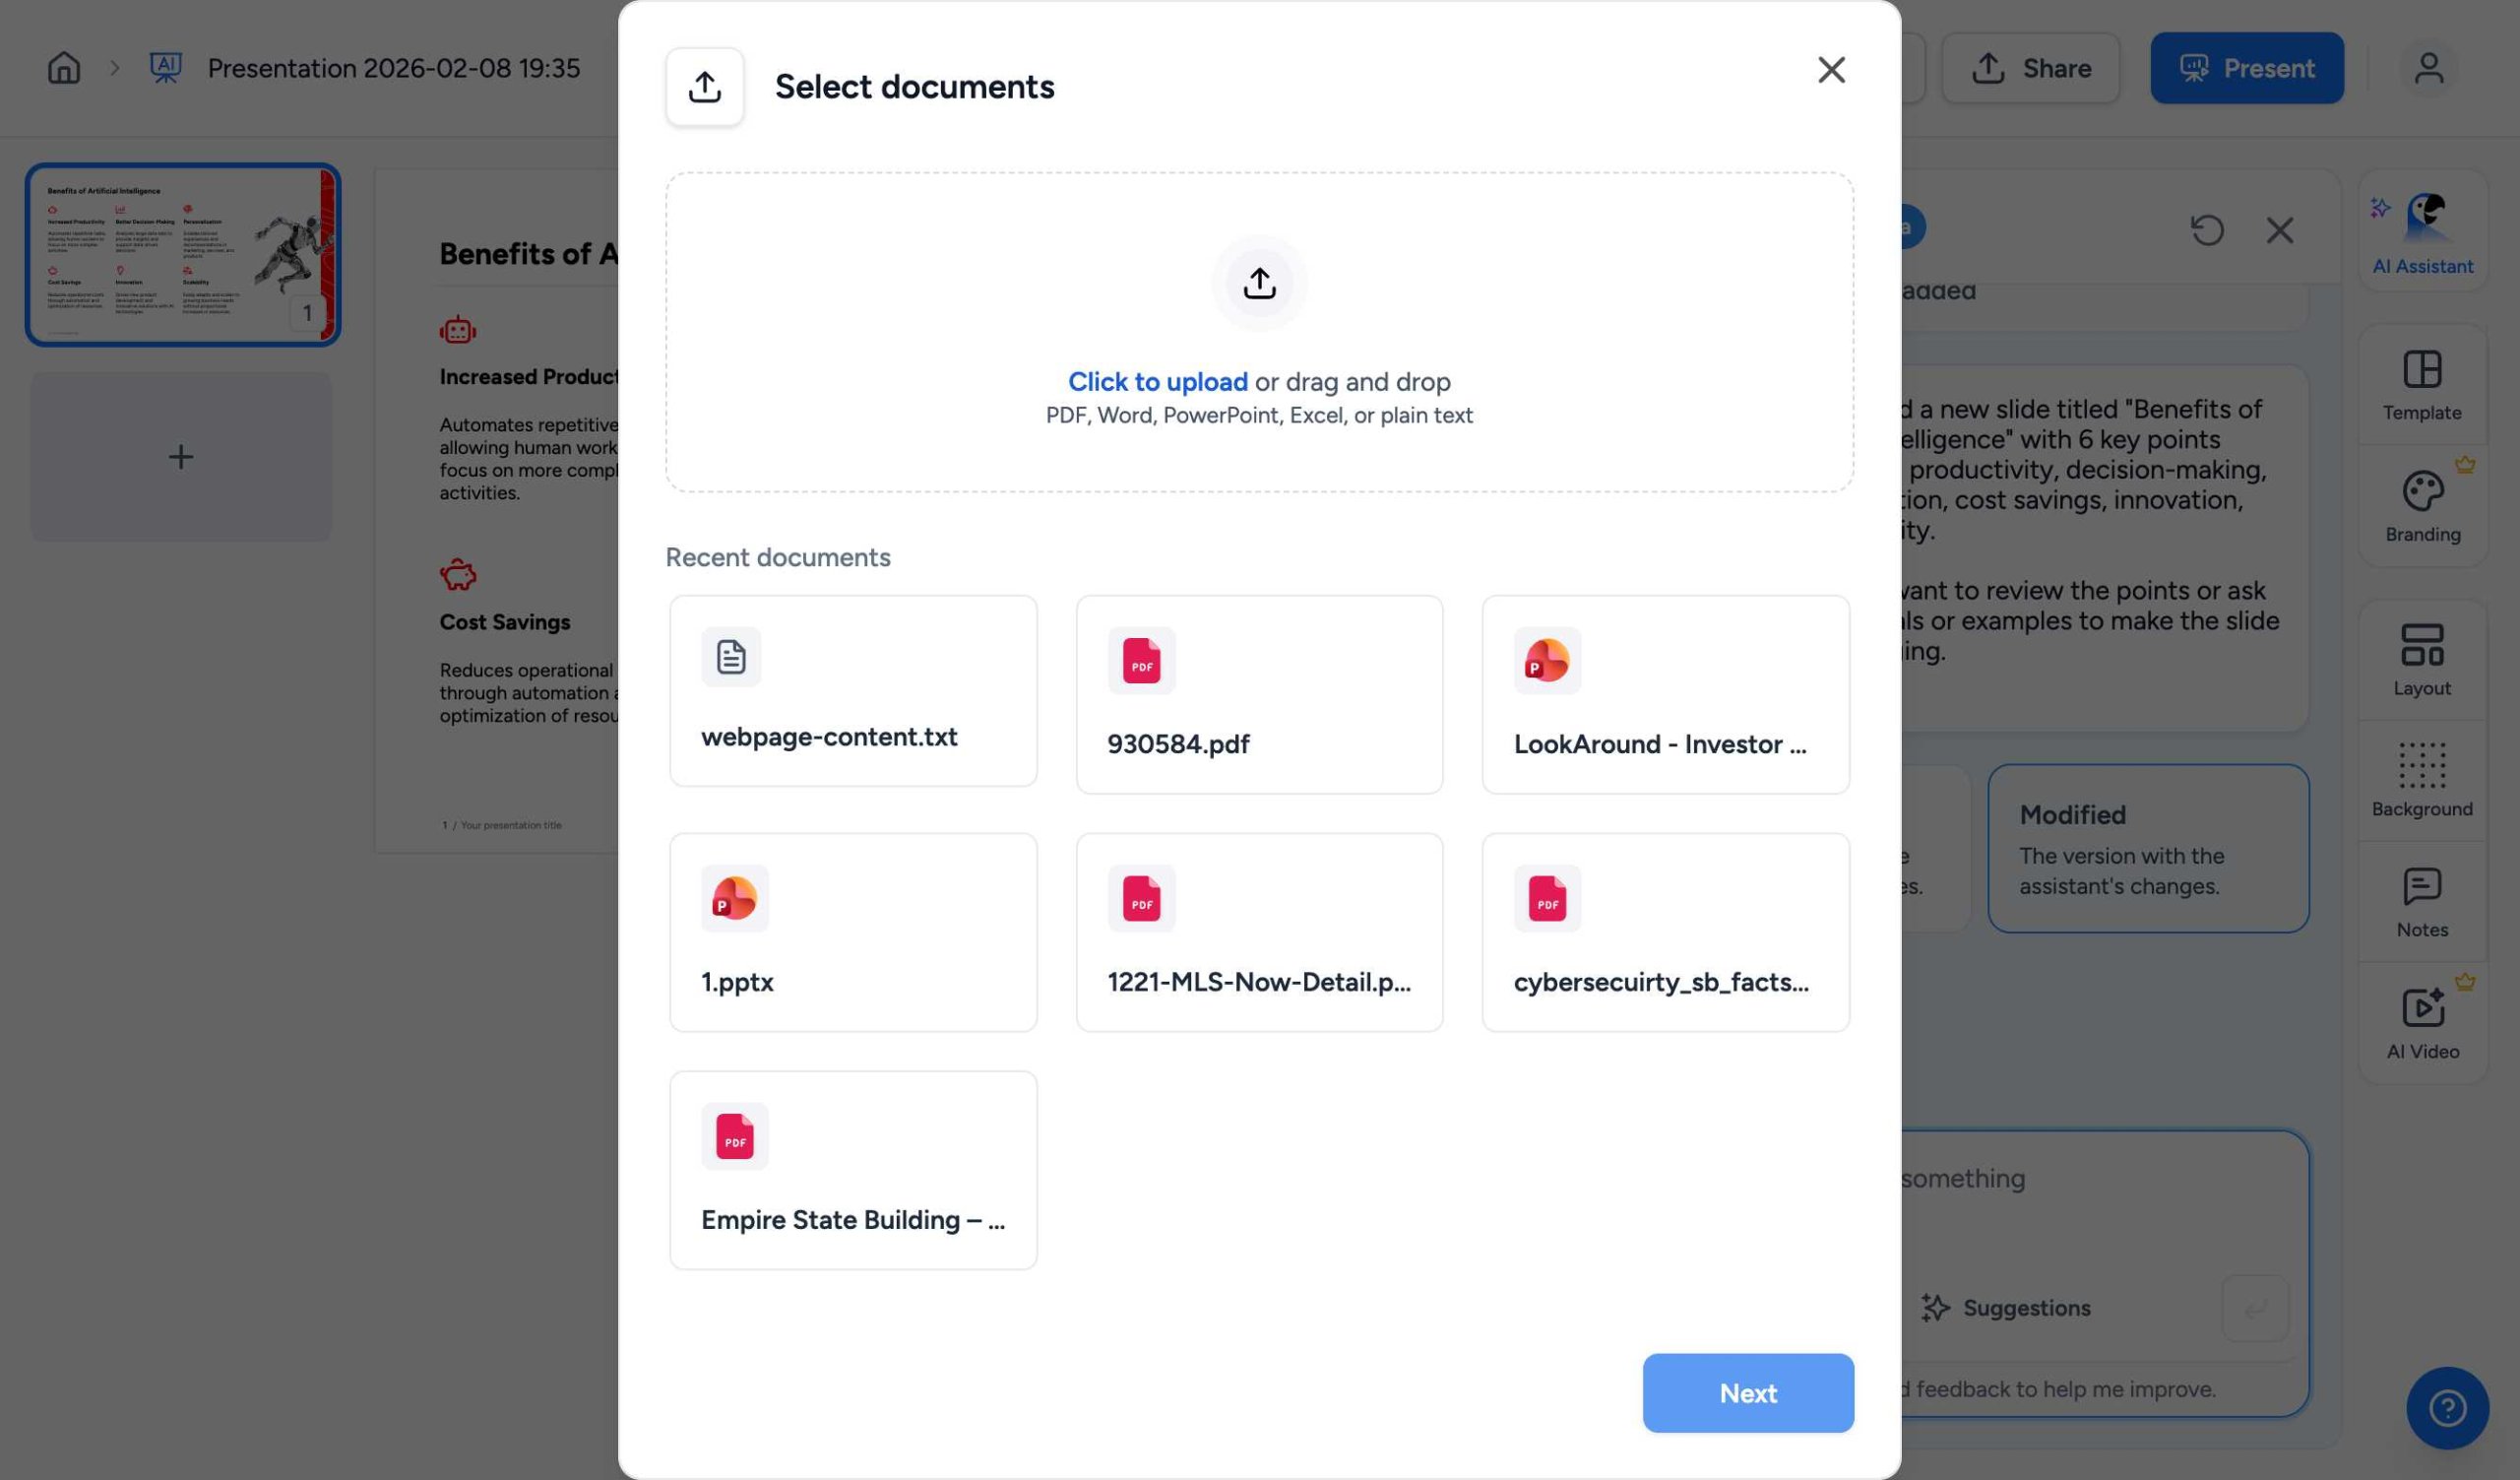This screenshot has height=1480, width=2520.
Task: Open the help question mark button
Action: tap(2447, 1407)
